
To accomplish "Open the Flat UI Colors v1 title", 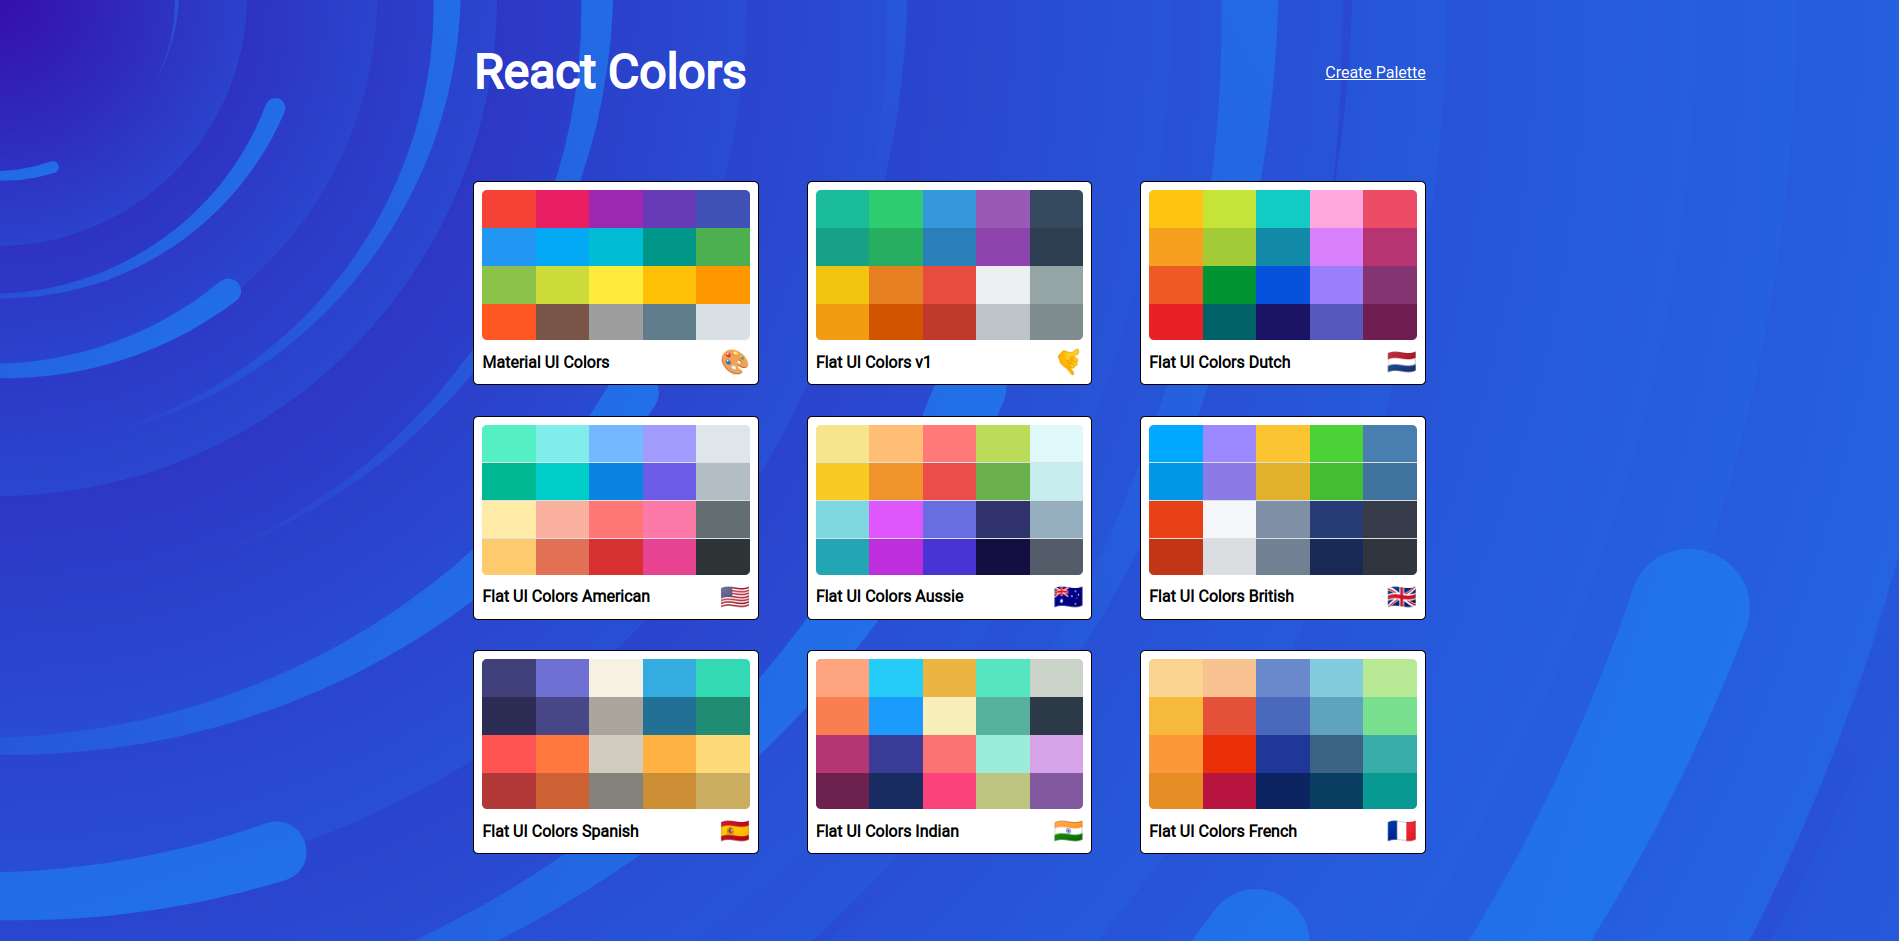I will 873,362.
